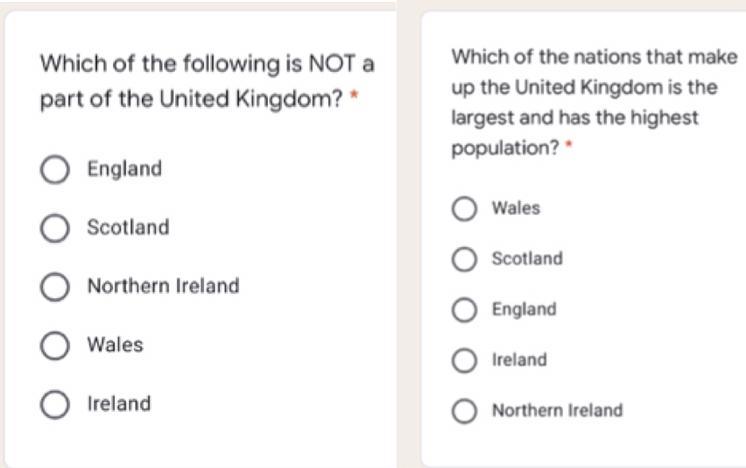Click 'Northern Ireland' label in largest nation question
The width and height of the screenshot is (746, 468).
pyautogui.click(x=556, y=410)
